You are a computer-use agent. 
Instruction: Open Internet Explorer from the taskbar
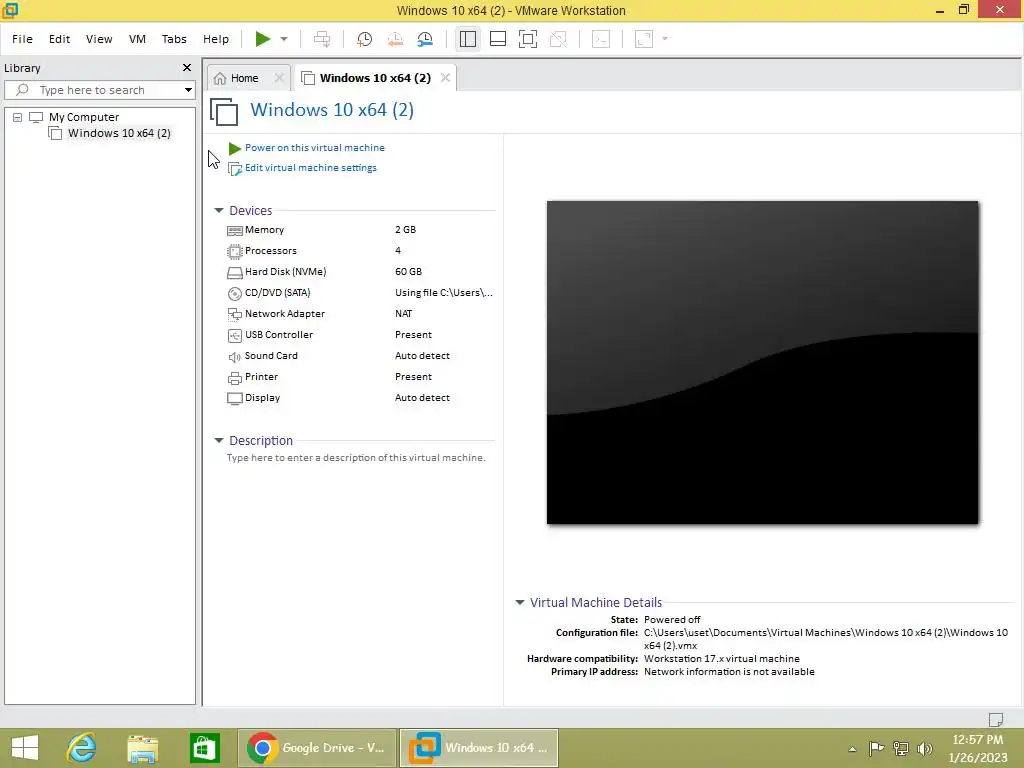82,748
